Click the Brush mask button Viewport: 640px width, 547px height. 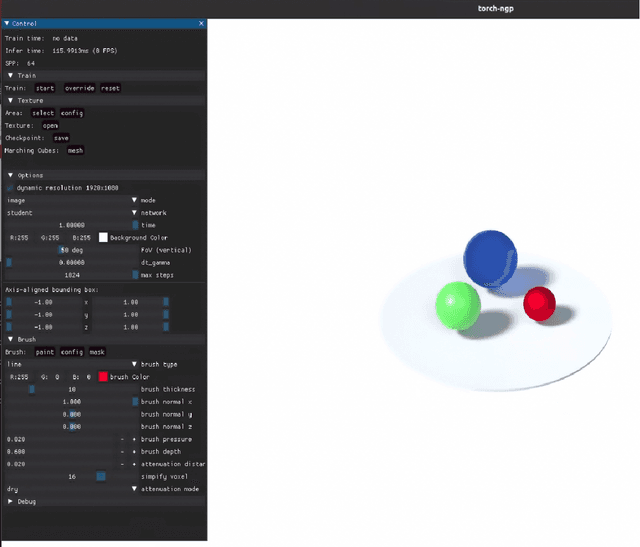coord(97,352)
